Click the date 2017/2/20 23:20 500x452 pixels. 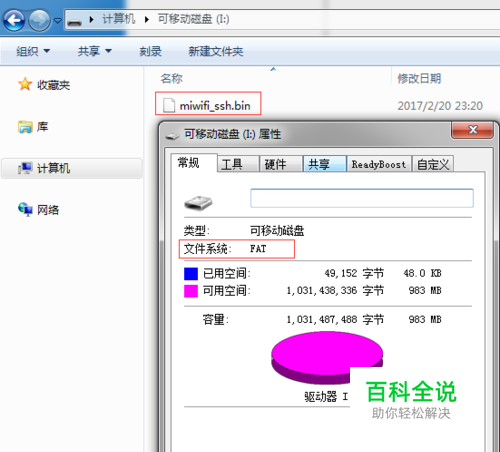click(440, 106)
